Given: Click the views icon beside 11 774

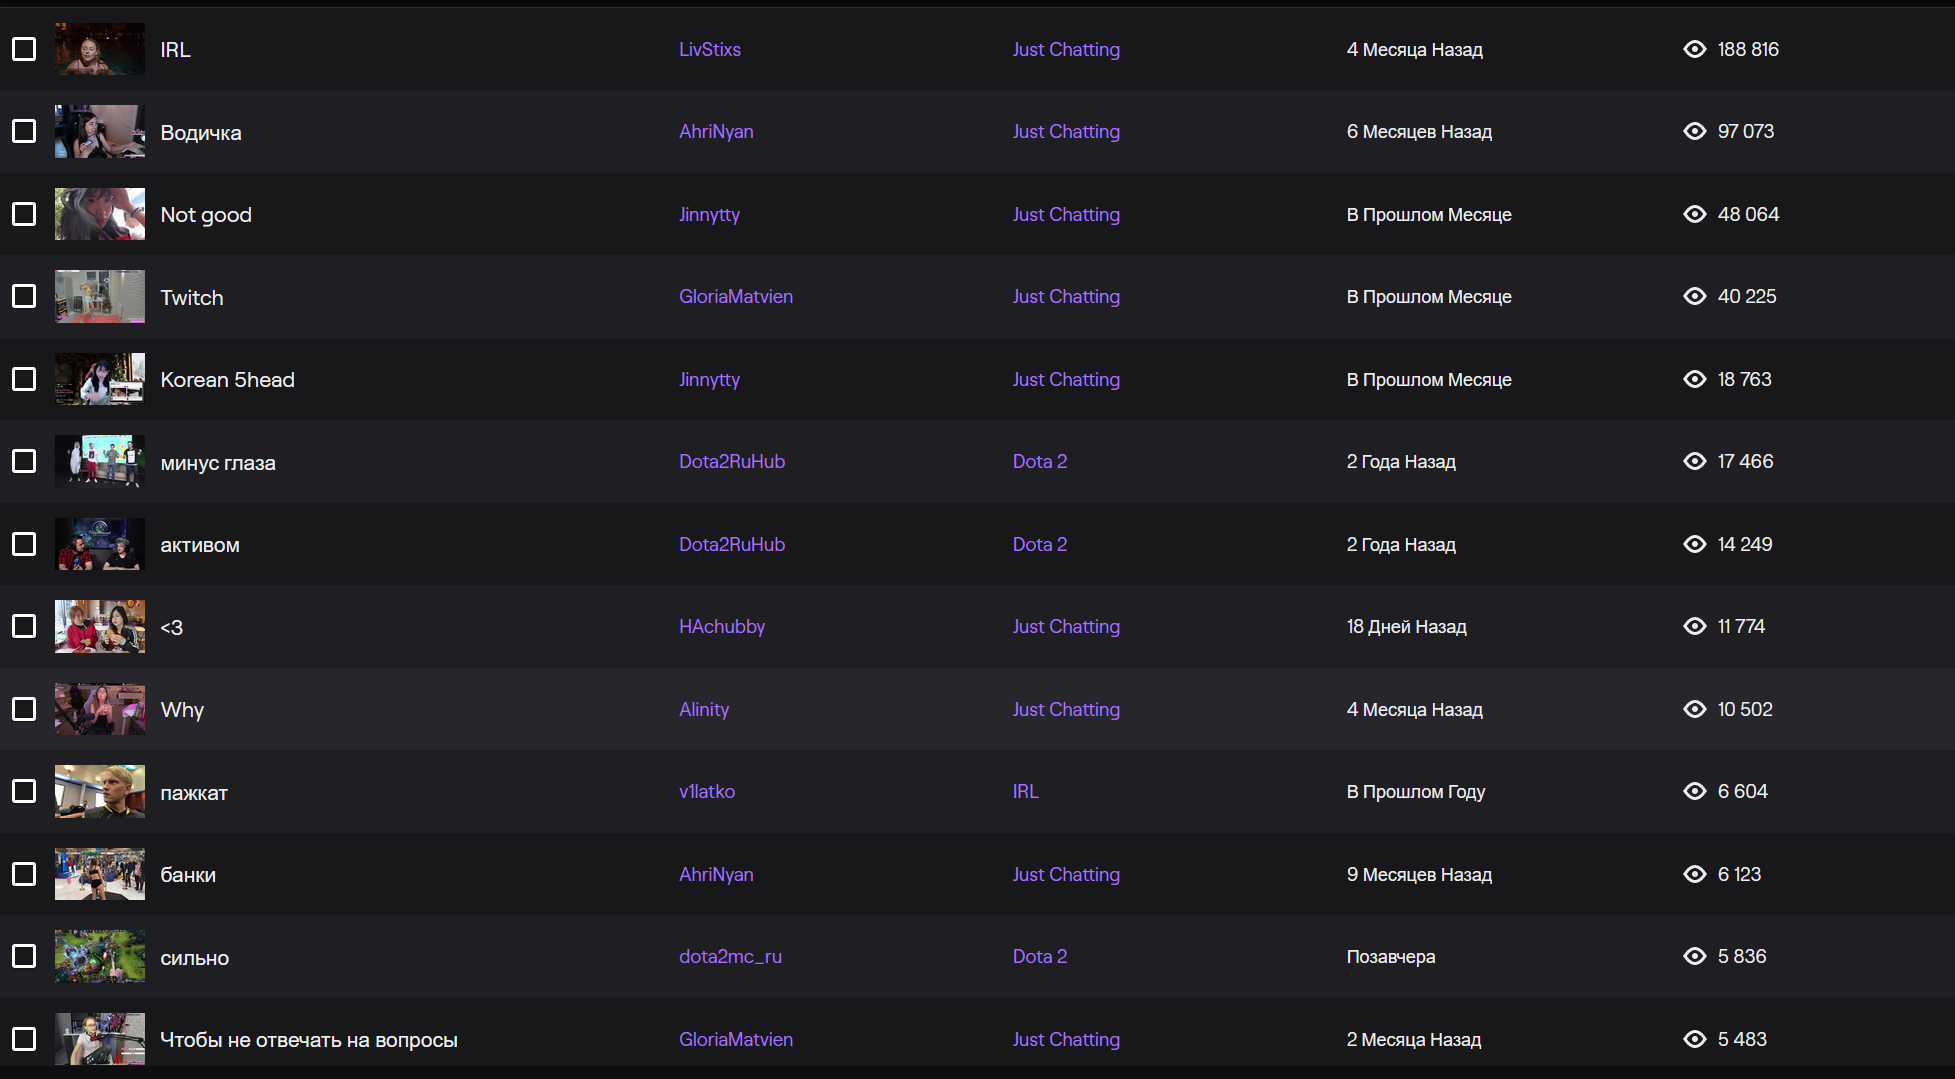Looking at the screenshot, I should tap(1694, 626).
